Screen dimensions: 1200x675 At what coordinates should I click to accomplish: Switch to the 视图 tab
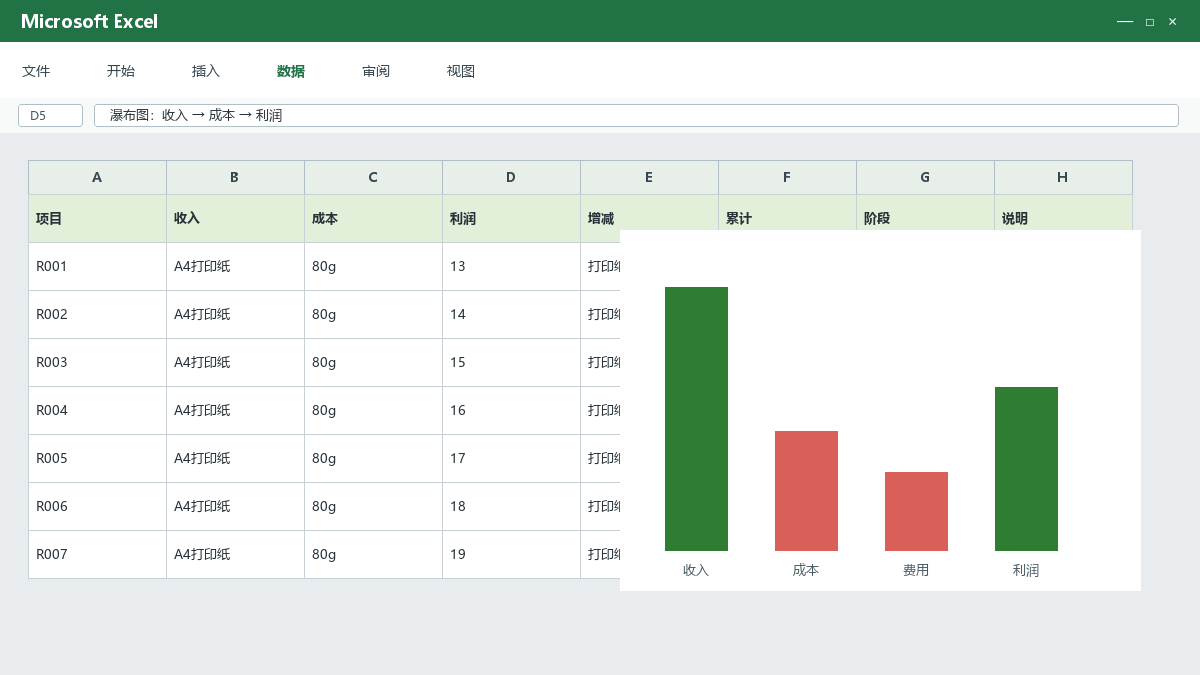[461, 71]
